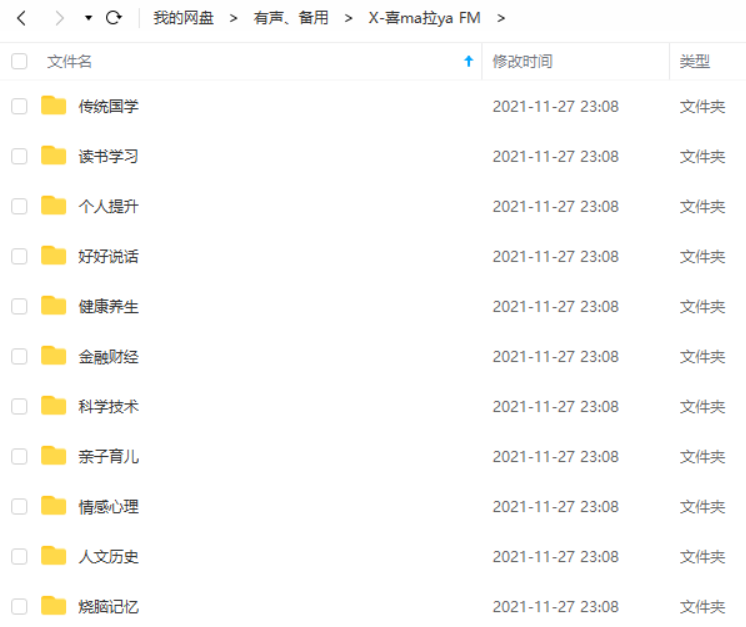Image resolution: width=746 pixels, height=627 pixels.
Task: Toggle sort direction via blue up arrow
Action: 469,61
